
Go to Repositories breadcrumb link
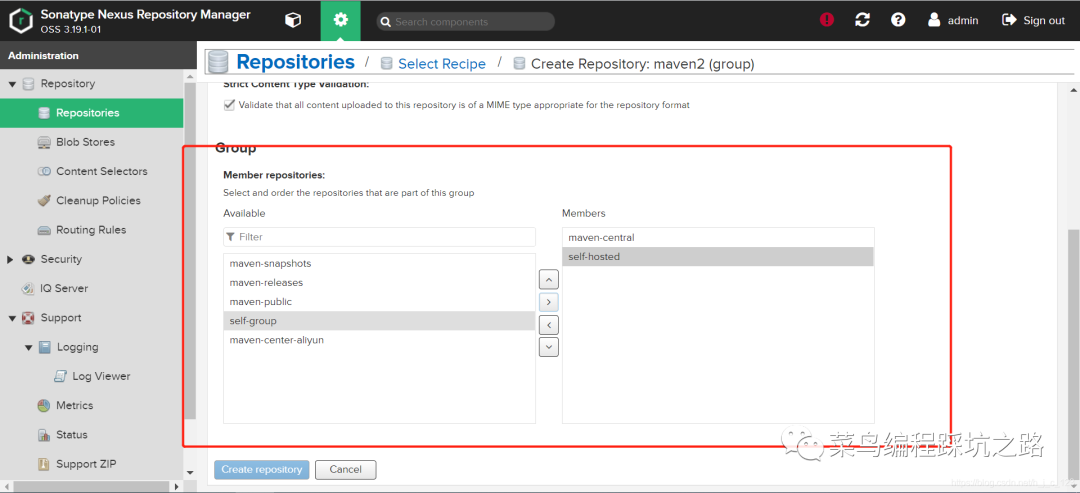point(295,62)
